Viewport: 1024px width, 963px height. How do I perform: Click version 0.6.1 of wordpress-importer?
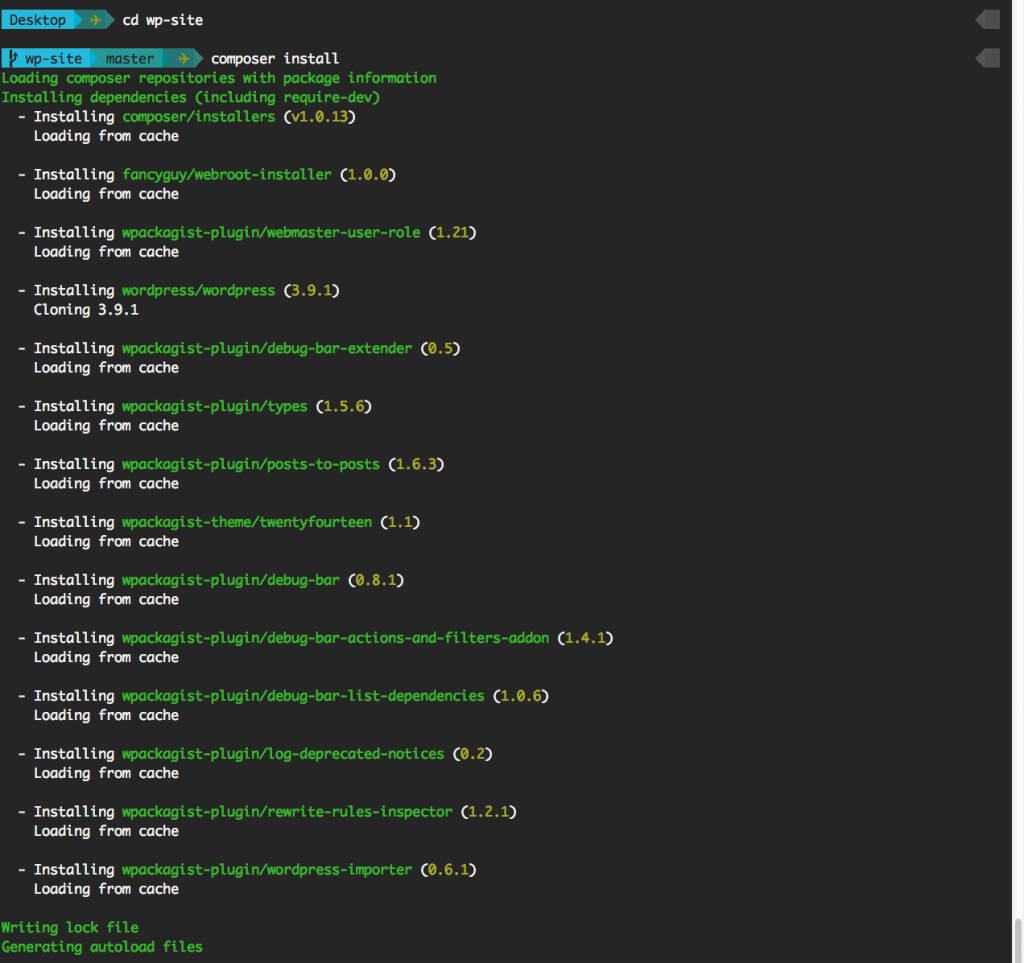[449, 870]
